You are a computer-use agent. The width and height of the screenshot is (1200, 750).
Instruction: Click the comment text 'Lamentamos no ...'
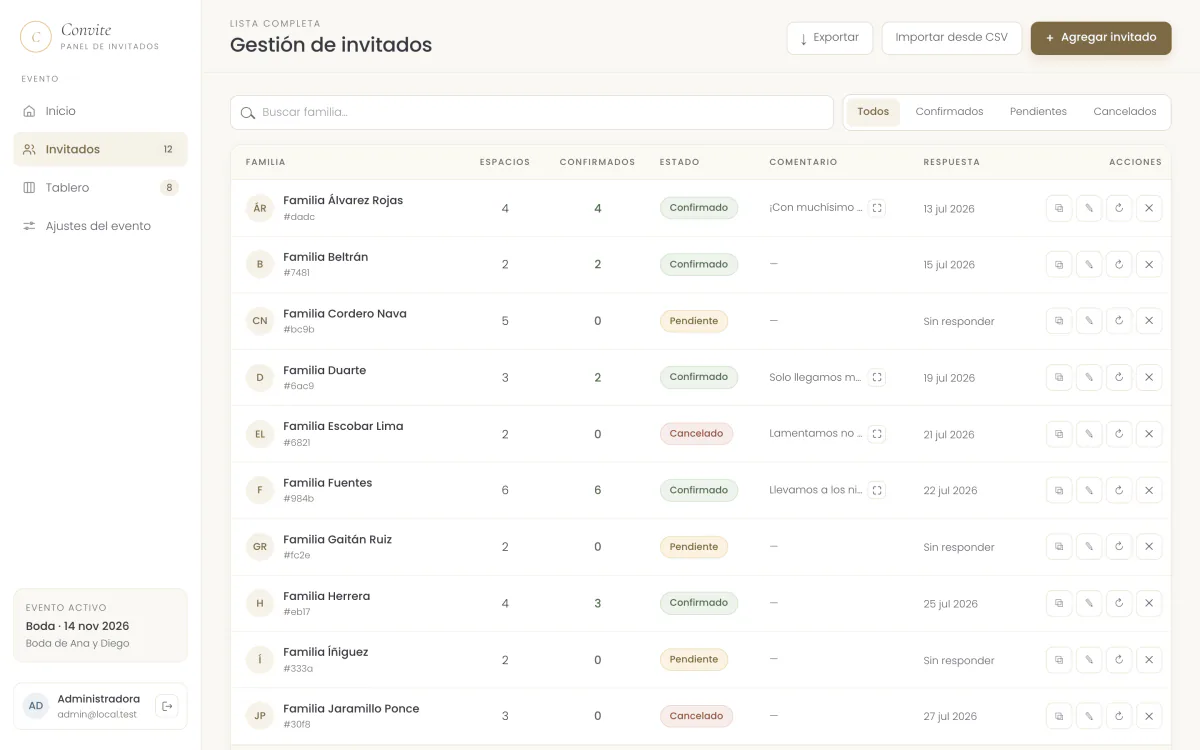(x=815, y=434)
